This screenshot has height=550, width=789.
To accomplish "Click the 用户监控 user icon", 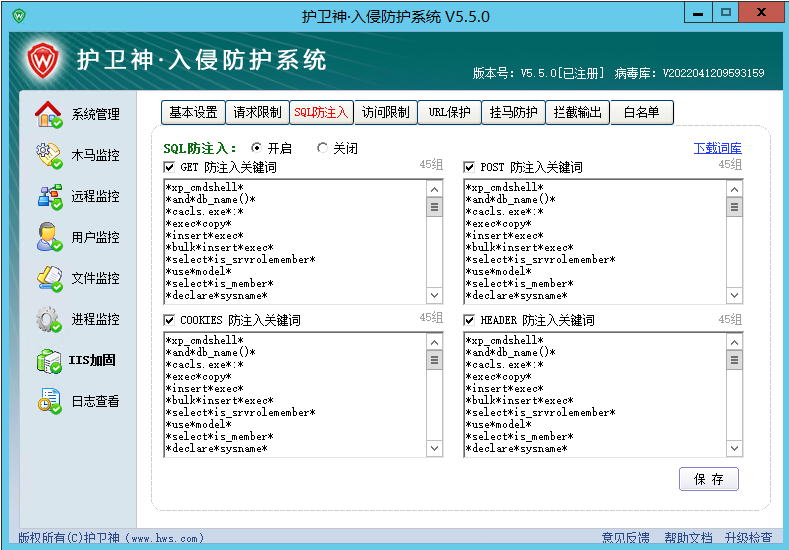I will coord(49,237).
